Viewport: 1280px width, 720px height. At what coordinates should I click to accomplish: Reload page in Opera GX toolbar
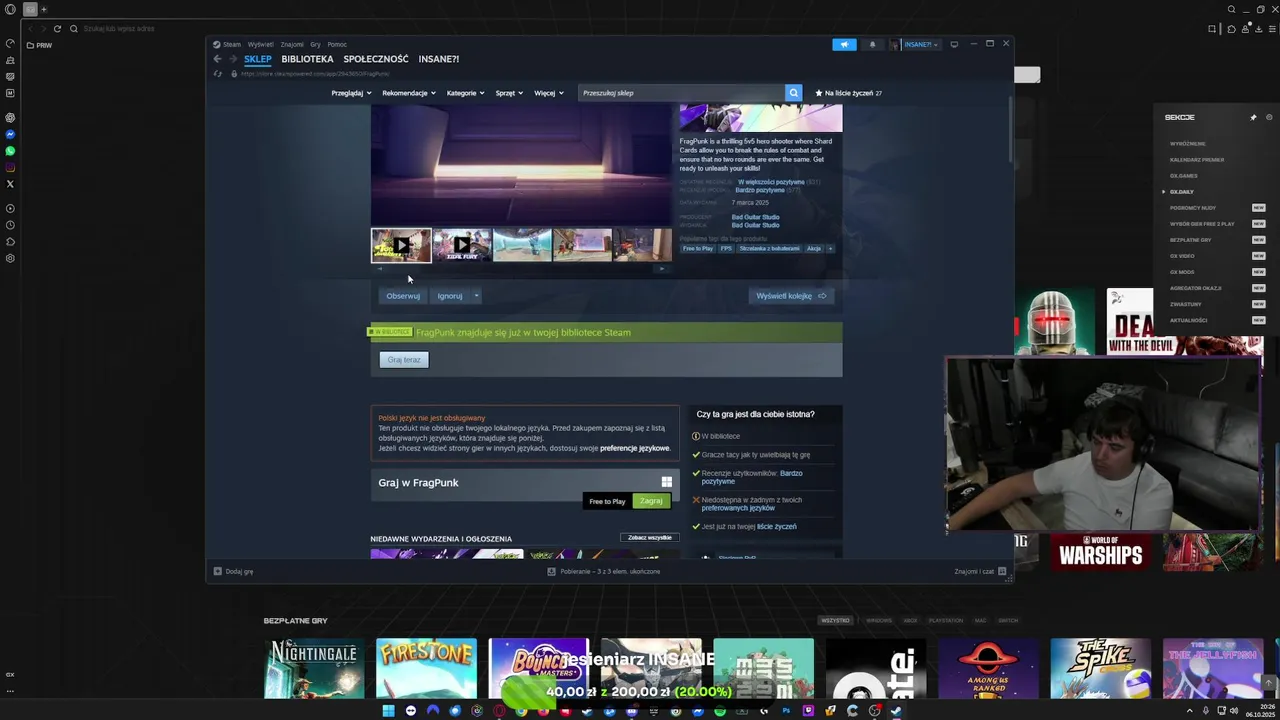pos(57,29)
